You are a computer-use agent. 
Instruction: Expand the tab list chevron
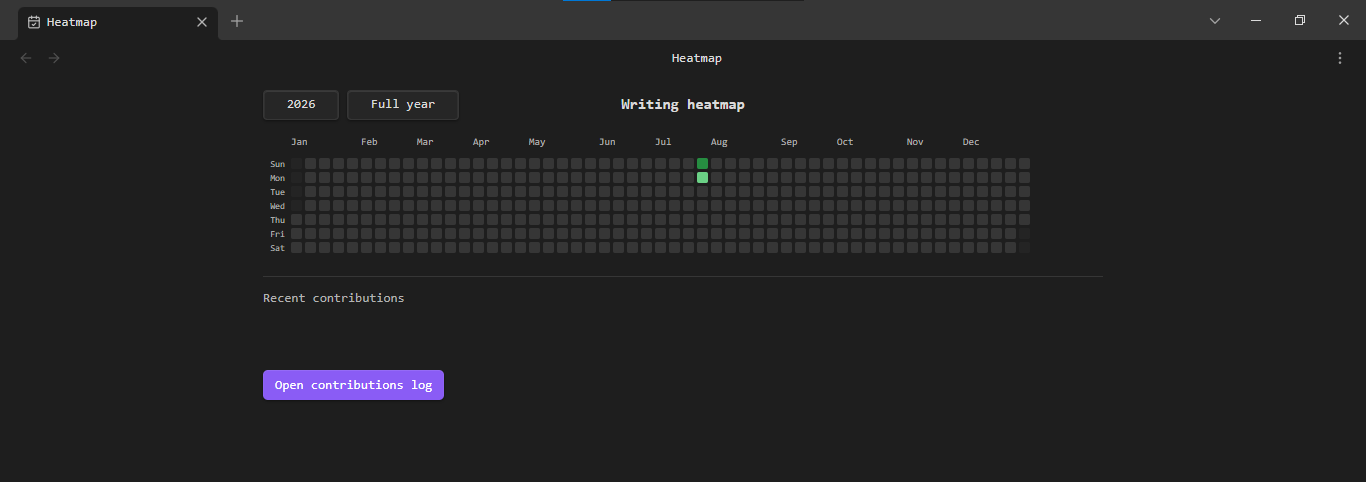point(1215,21)
